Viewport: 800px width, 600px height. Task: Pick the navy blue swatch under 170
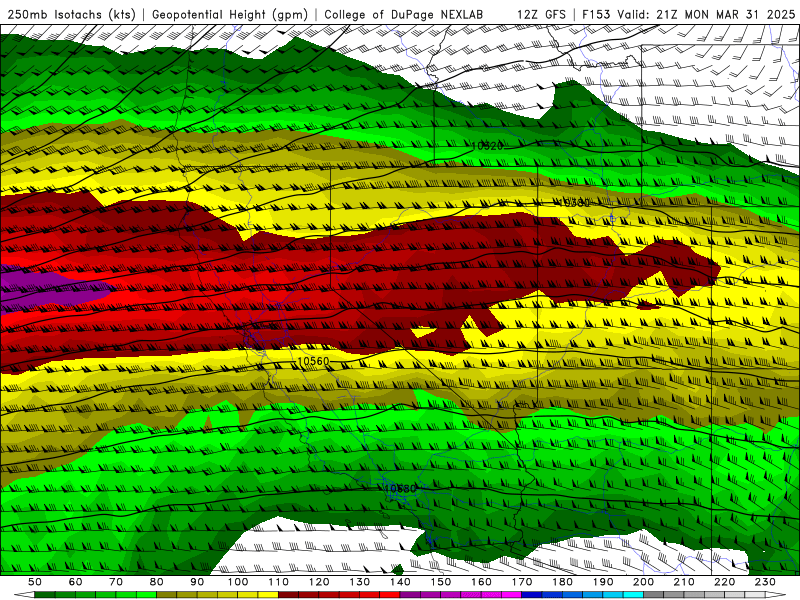[x=532, y=595]
